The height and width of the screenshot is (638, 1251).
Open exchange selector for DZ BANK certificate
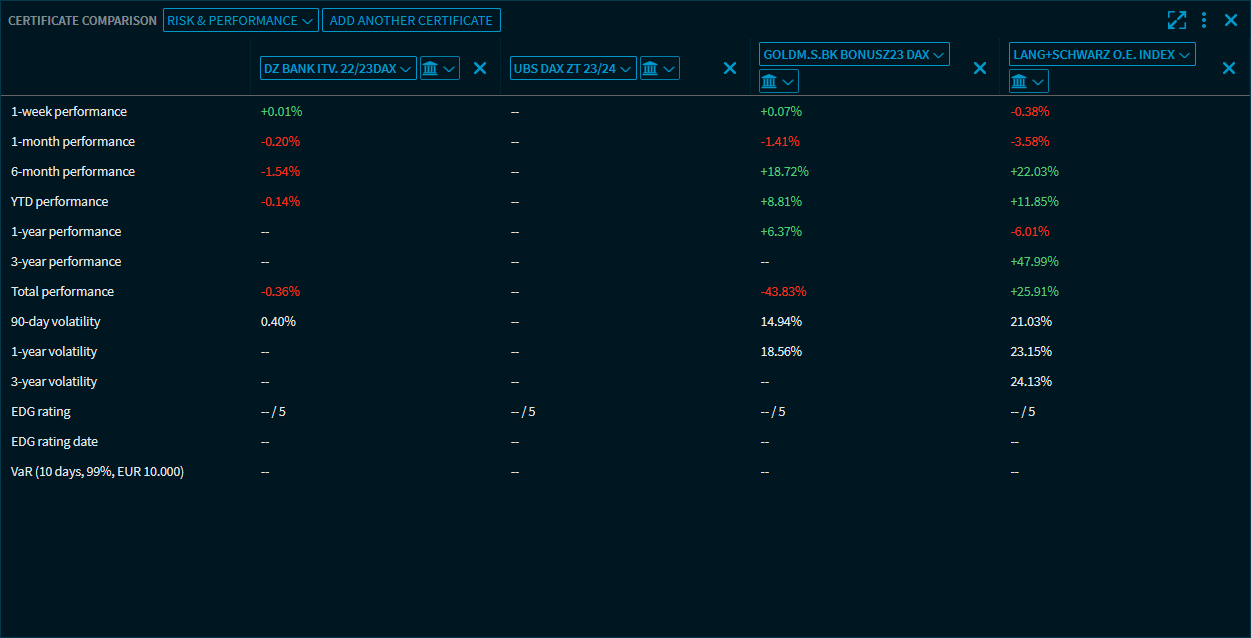[x=439, y=68]
